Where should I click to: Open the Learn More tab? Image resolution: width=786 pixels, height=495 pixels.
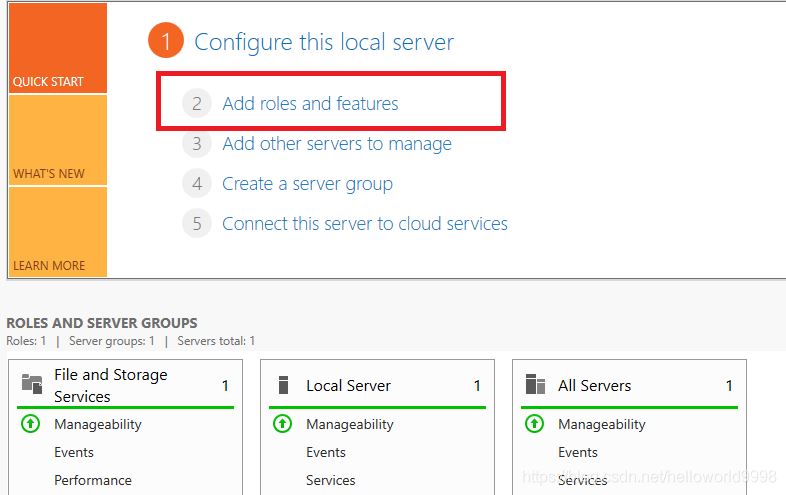click(57, 233)
